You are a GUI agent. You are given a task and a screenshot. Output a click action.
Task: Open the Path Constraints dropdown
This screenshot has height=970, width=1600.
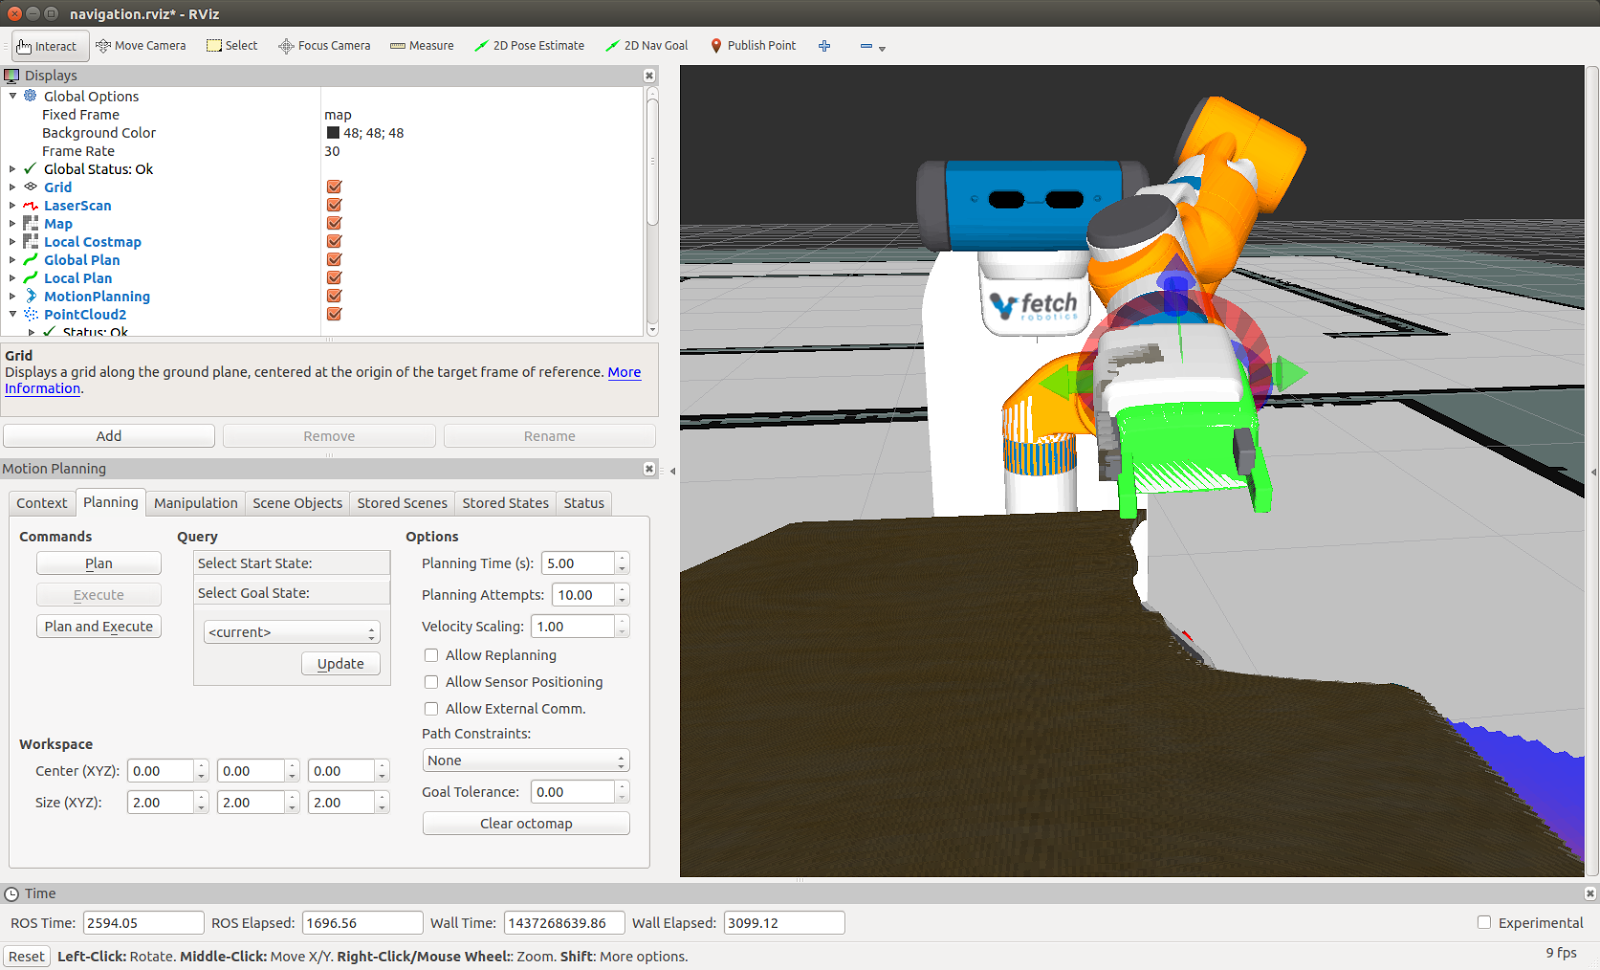tap(525, 760)
